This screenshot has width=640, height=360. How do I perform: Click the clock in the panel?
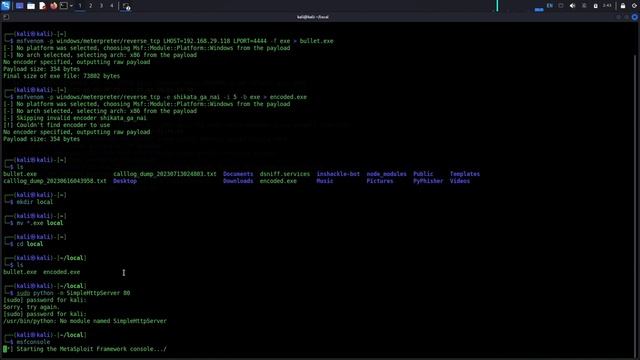607,6
